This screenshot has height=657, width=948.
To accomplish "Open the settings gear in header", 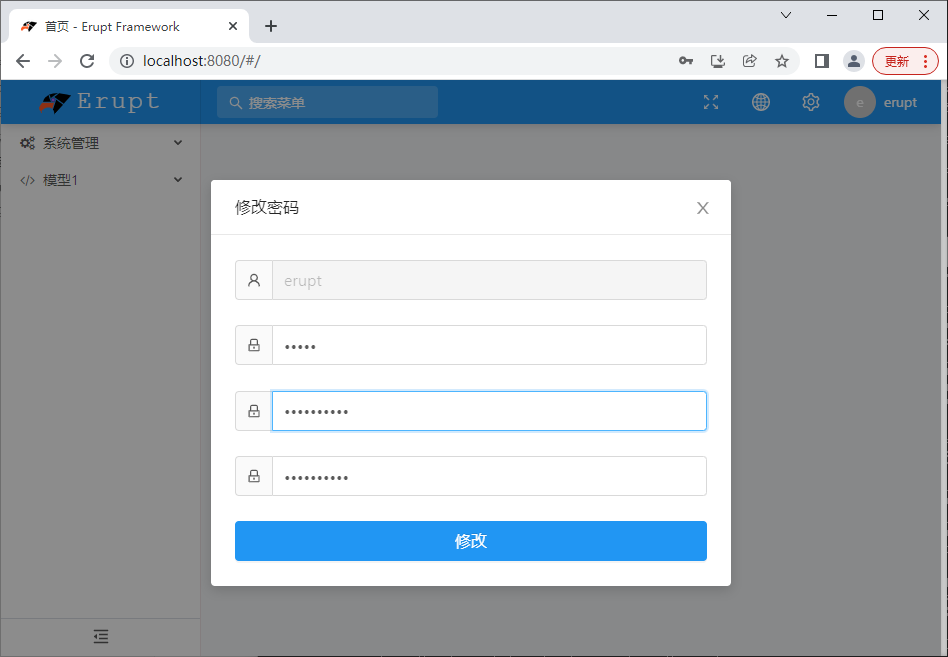I will pyautogui.click(x=811, y=102).
